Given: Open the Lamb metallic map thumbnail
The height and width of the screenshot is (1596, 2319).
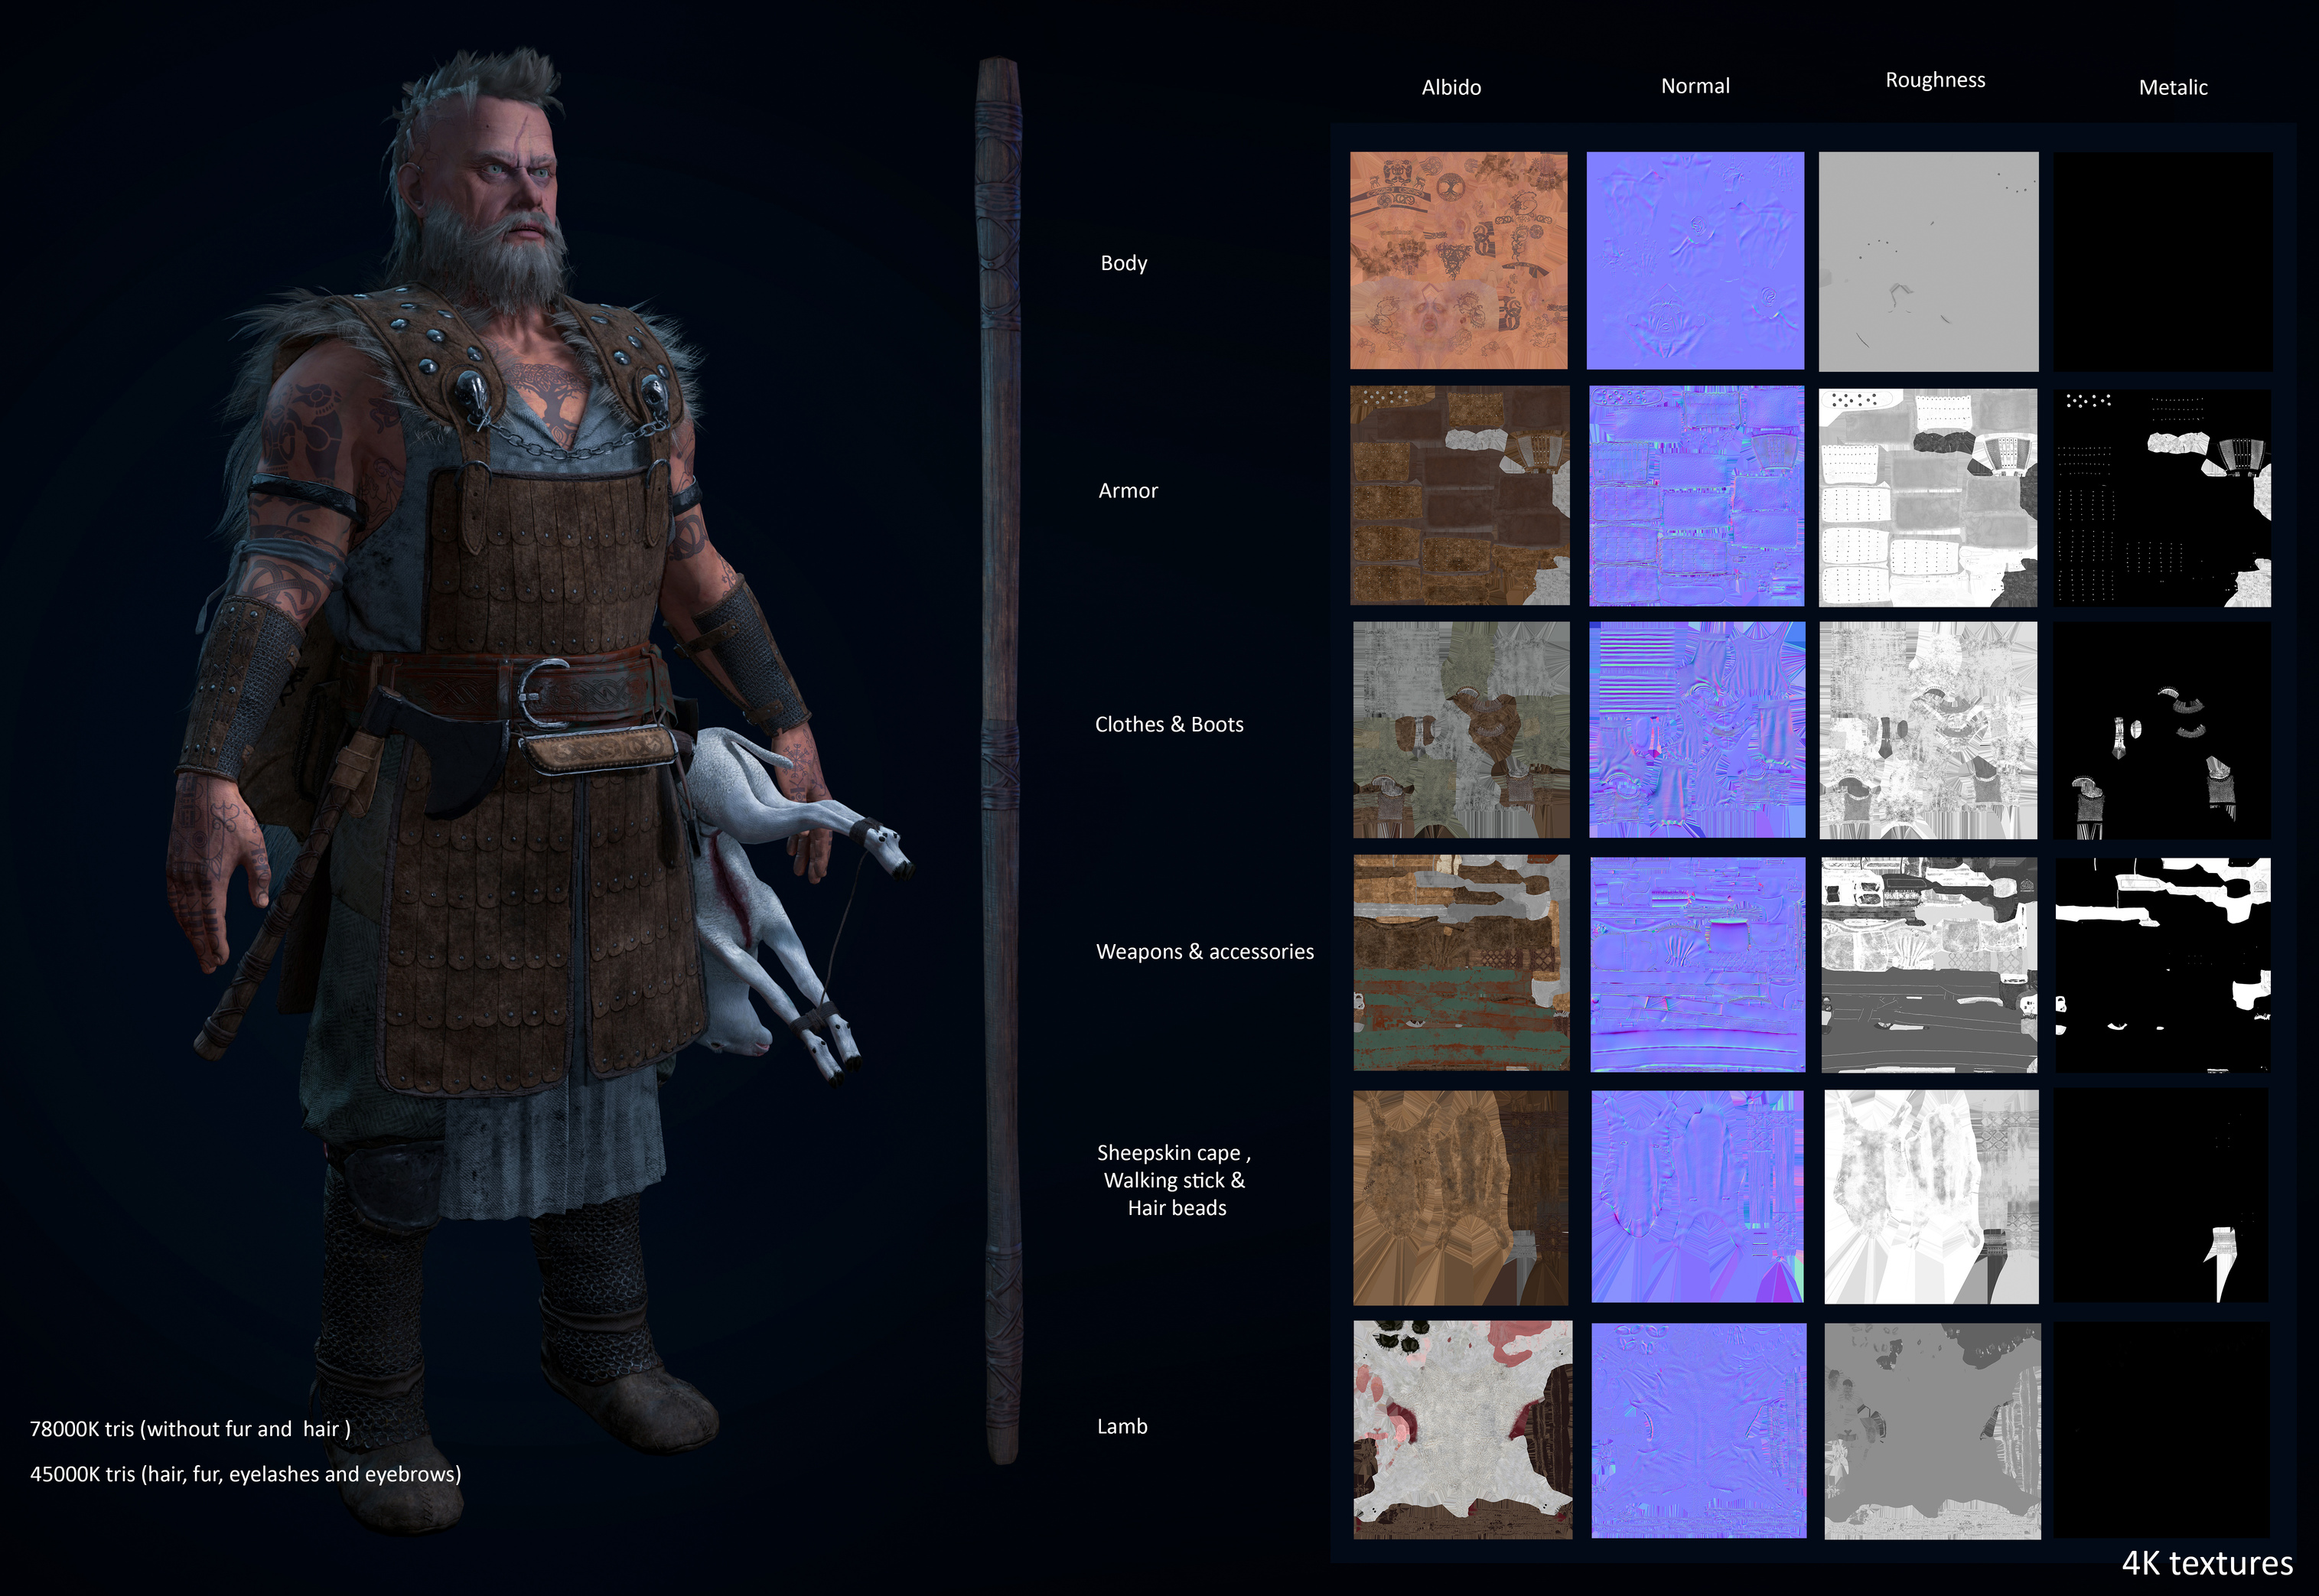Looking at the screenshot, I should click(2162, 1431).
